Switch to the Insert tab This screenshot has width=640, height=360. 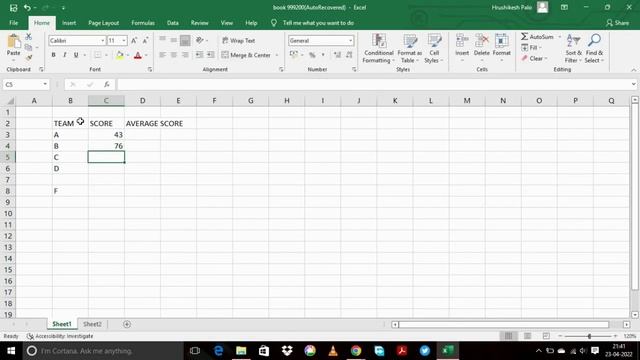click(x=69, y=23)
